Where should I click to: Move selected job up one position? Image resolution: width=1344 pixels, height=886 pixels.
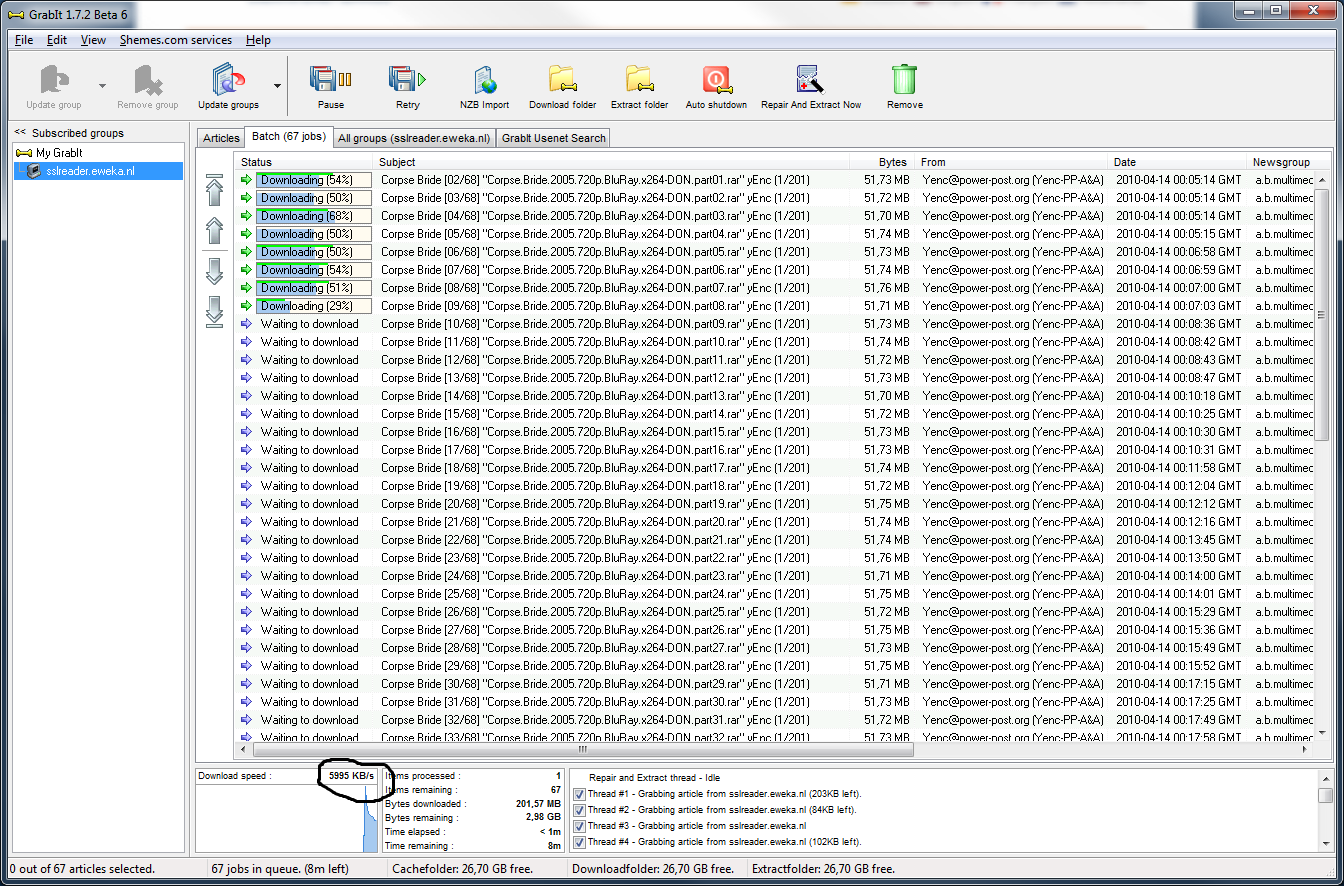[x=214, y=231]
